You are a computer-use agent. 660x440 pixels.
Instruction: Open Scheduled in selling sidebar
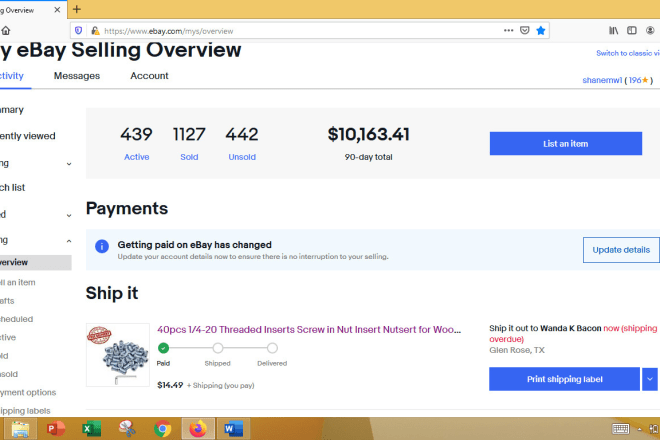coord(16,319)
